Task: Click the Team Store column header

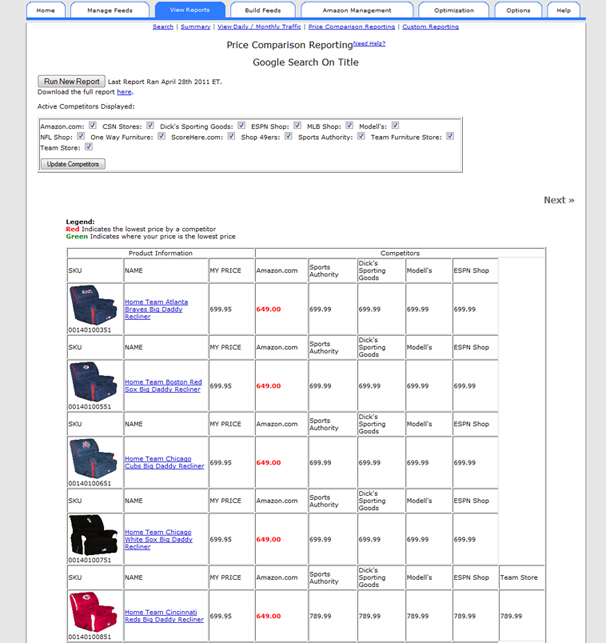Action: [519, 577]
